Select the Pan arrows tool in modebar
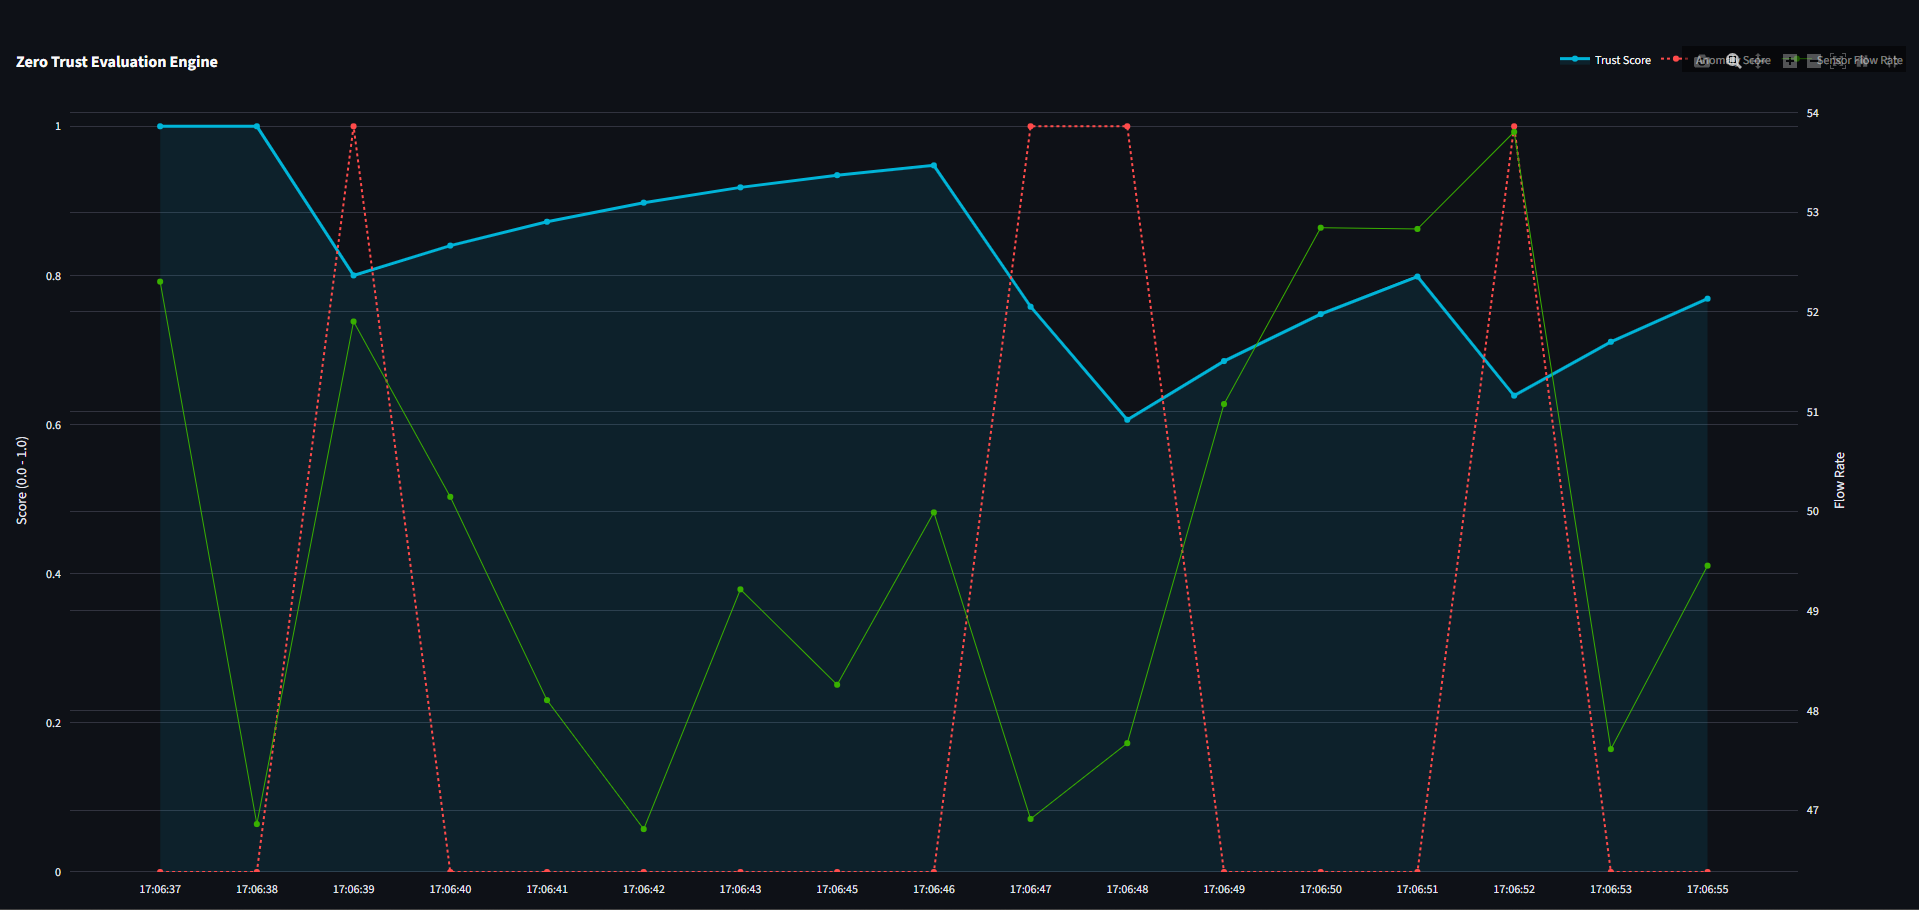This screenshot has width=1919, height=910. (x=1758, y=61)
